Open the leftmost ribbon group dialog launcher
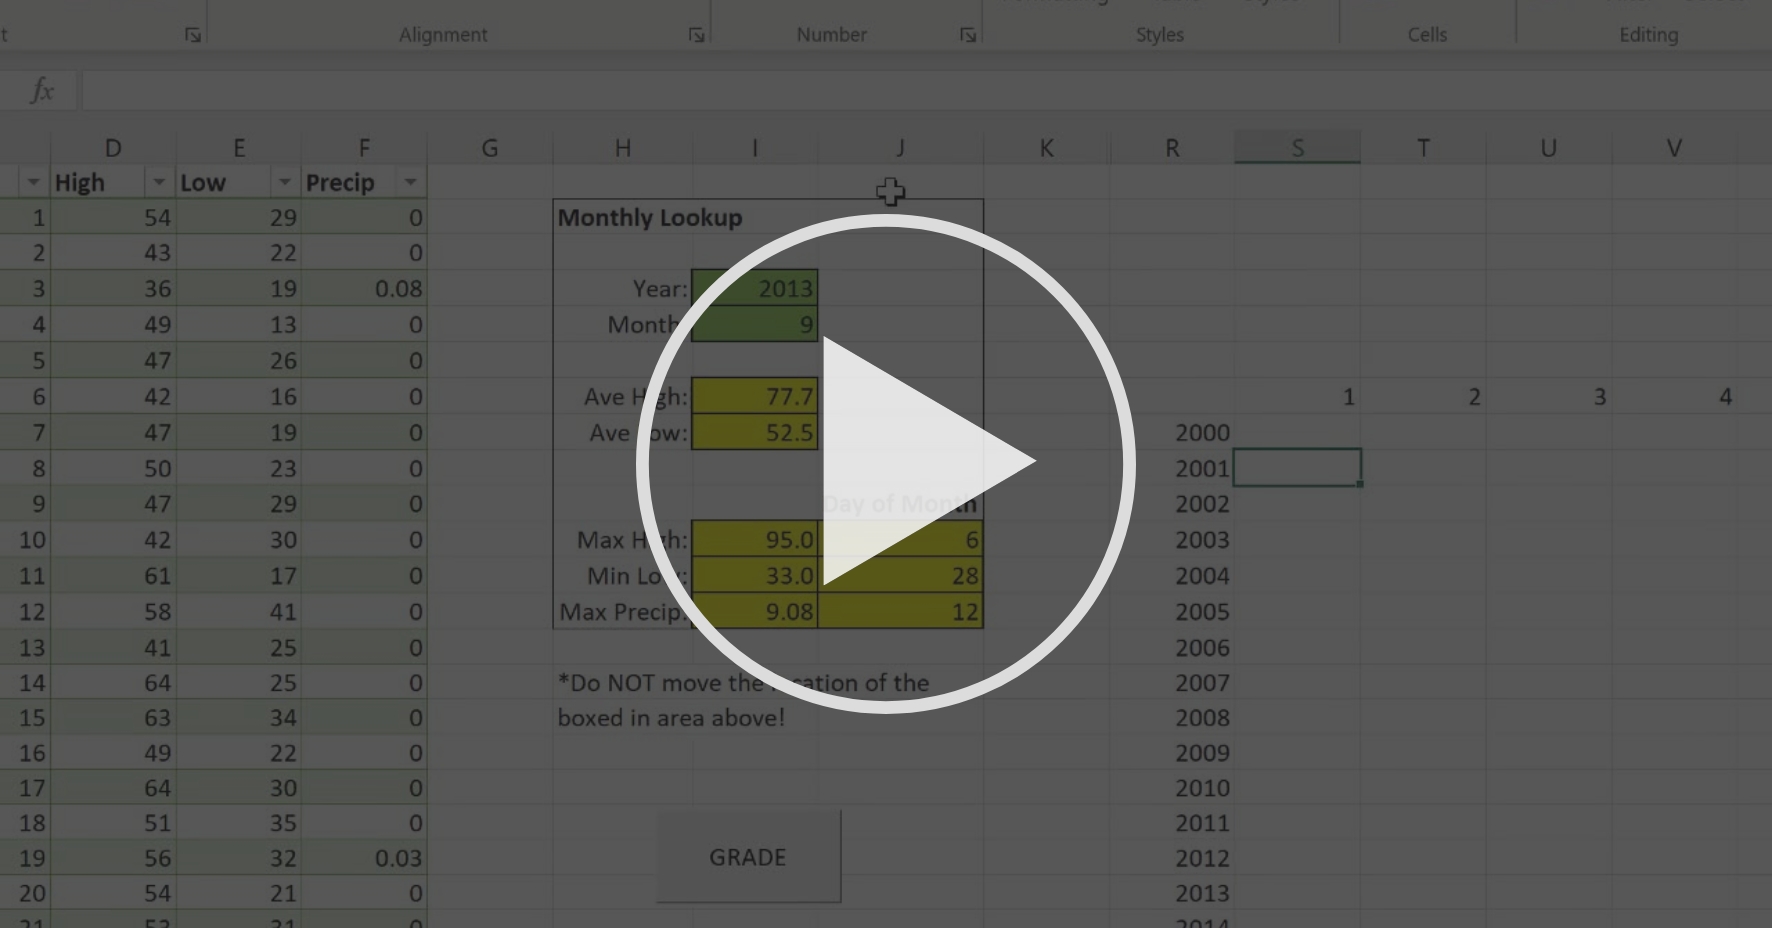 tap(194, 34)
